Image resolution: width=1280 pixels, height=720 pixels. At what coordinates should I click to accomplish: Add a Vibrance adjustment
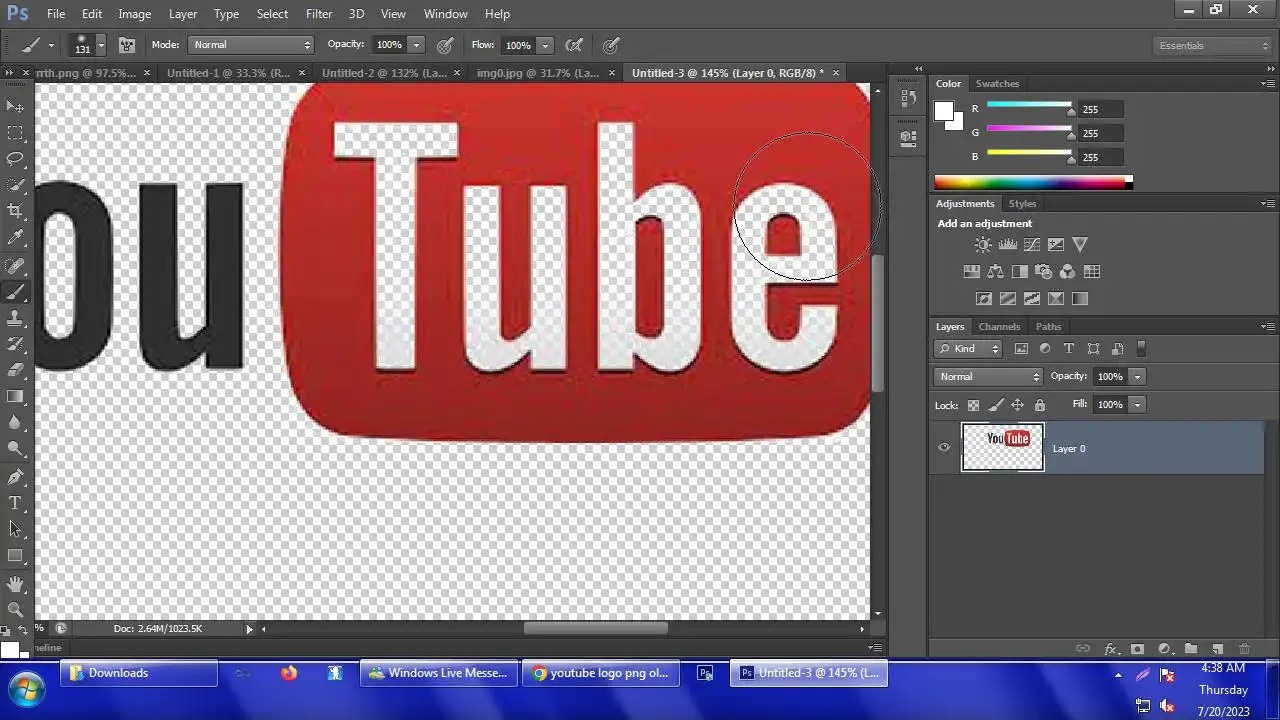click(1080, 245)
